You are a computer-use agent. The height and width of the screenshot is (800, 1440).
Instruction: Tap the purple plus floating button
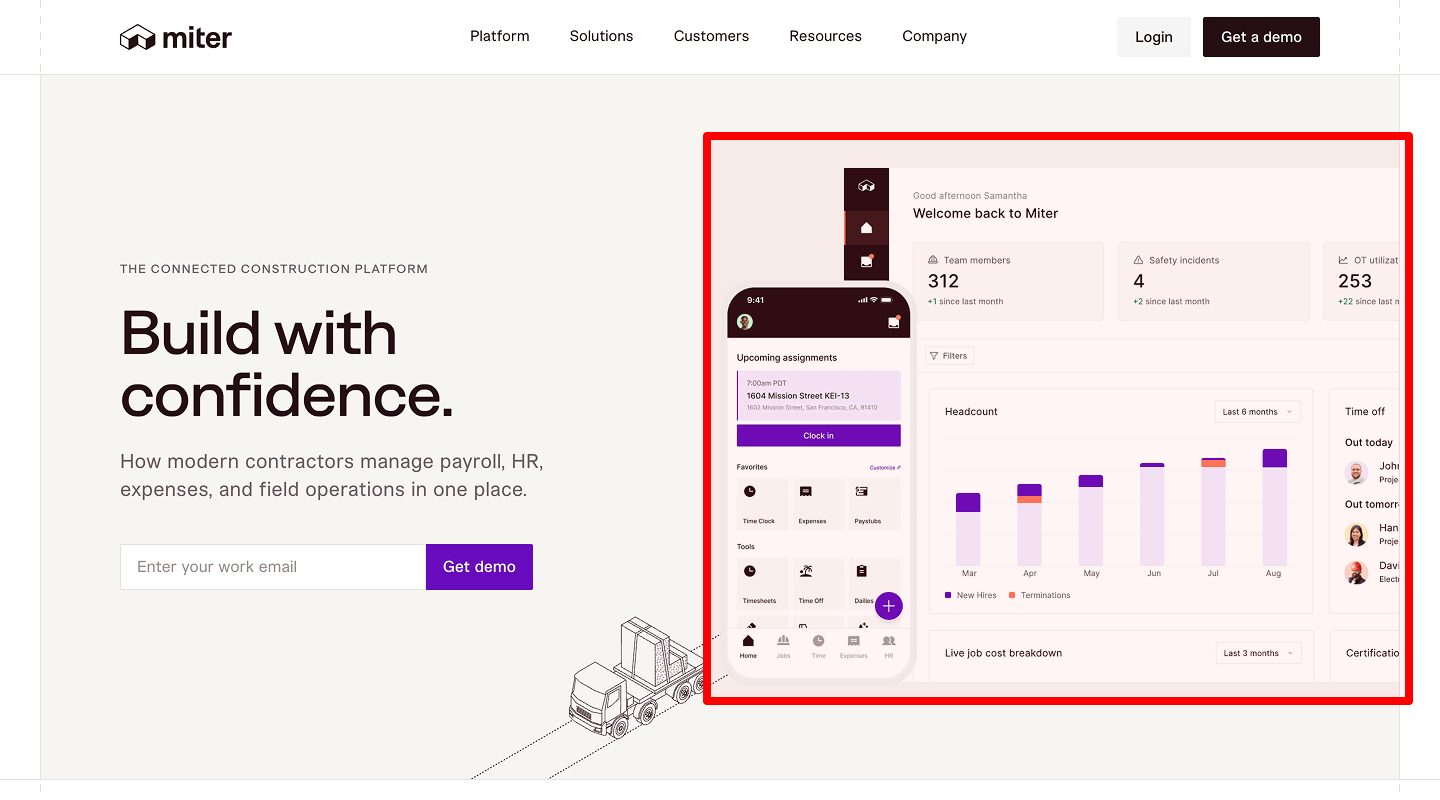[888, 606]
